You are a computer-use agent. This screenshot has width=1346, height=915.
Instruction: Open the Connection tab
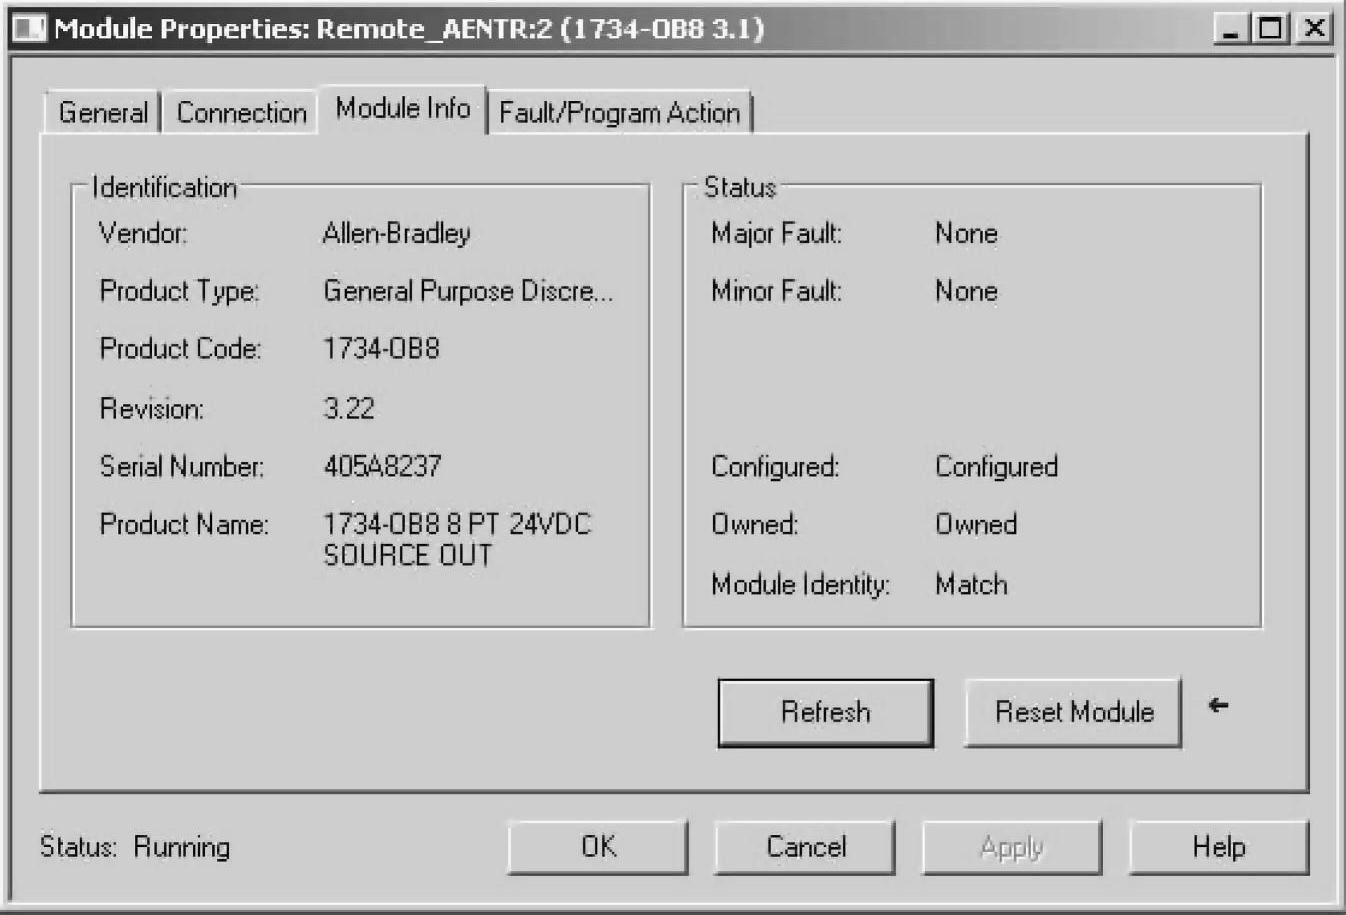coord(241,113)
